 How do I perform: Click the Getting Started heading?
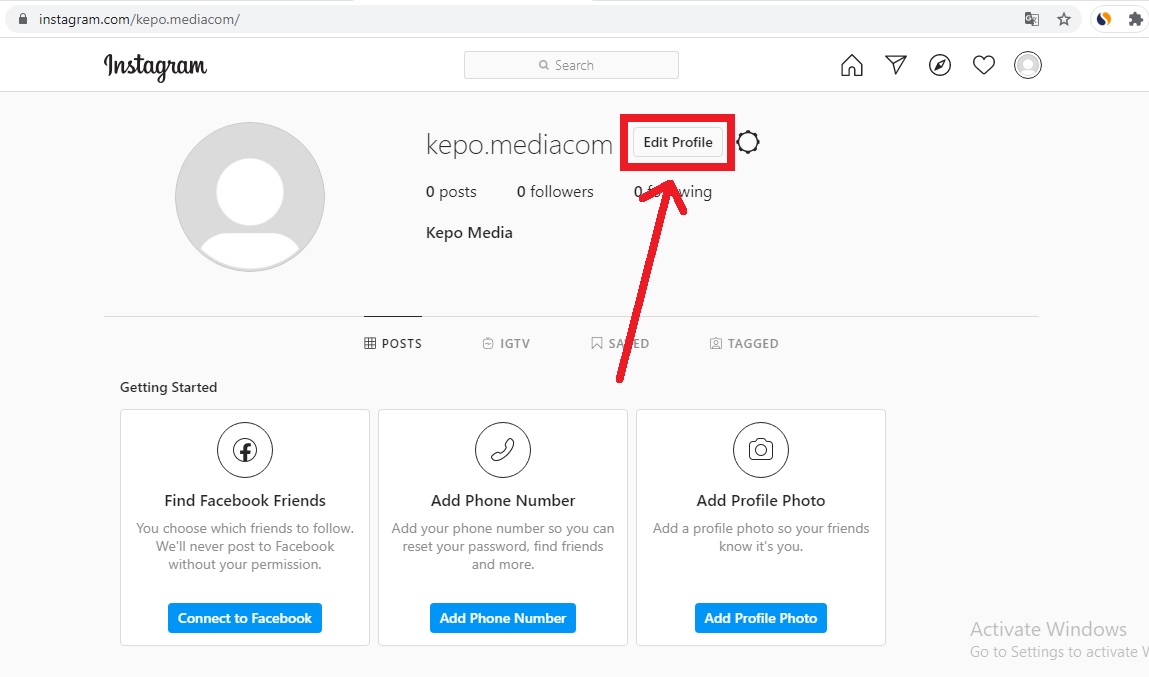169,388
